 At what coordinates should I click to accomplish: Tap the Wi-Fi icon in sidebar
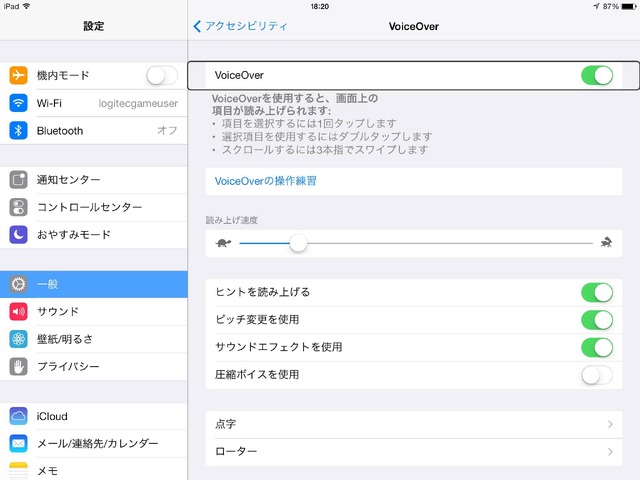pos(18,103)
